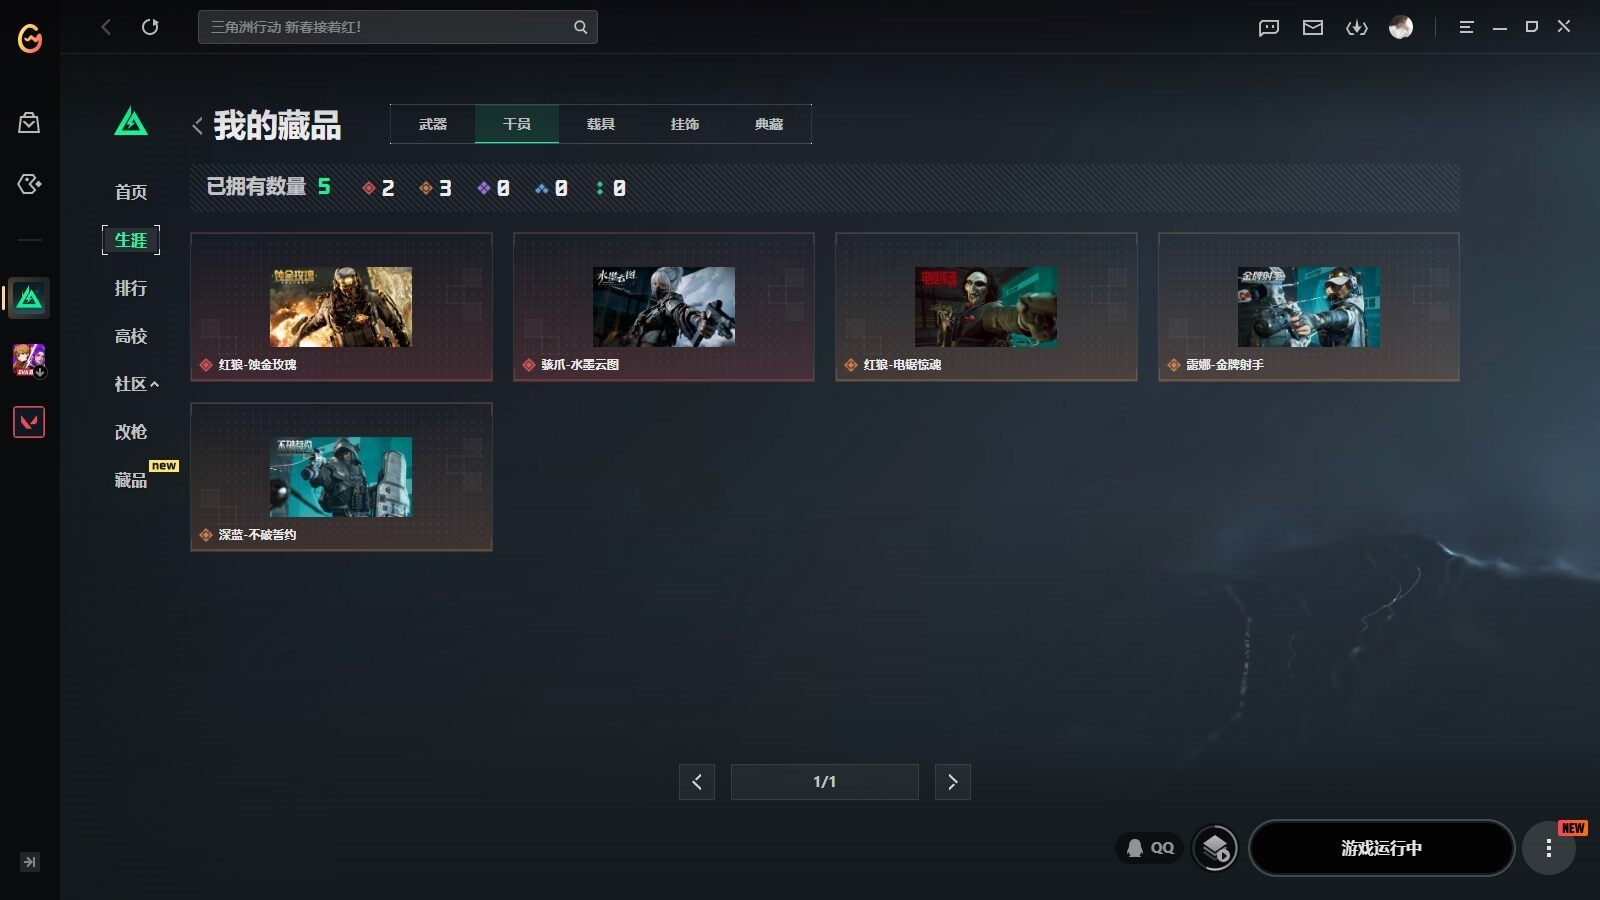Open the mail inbox icon

click(x=1313, y=27)
